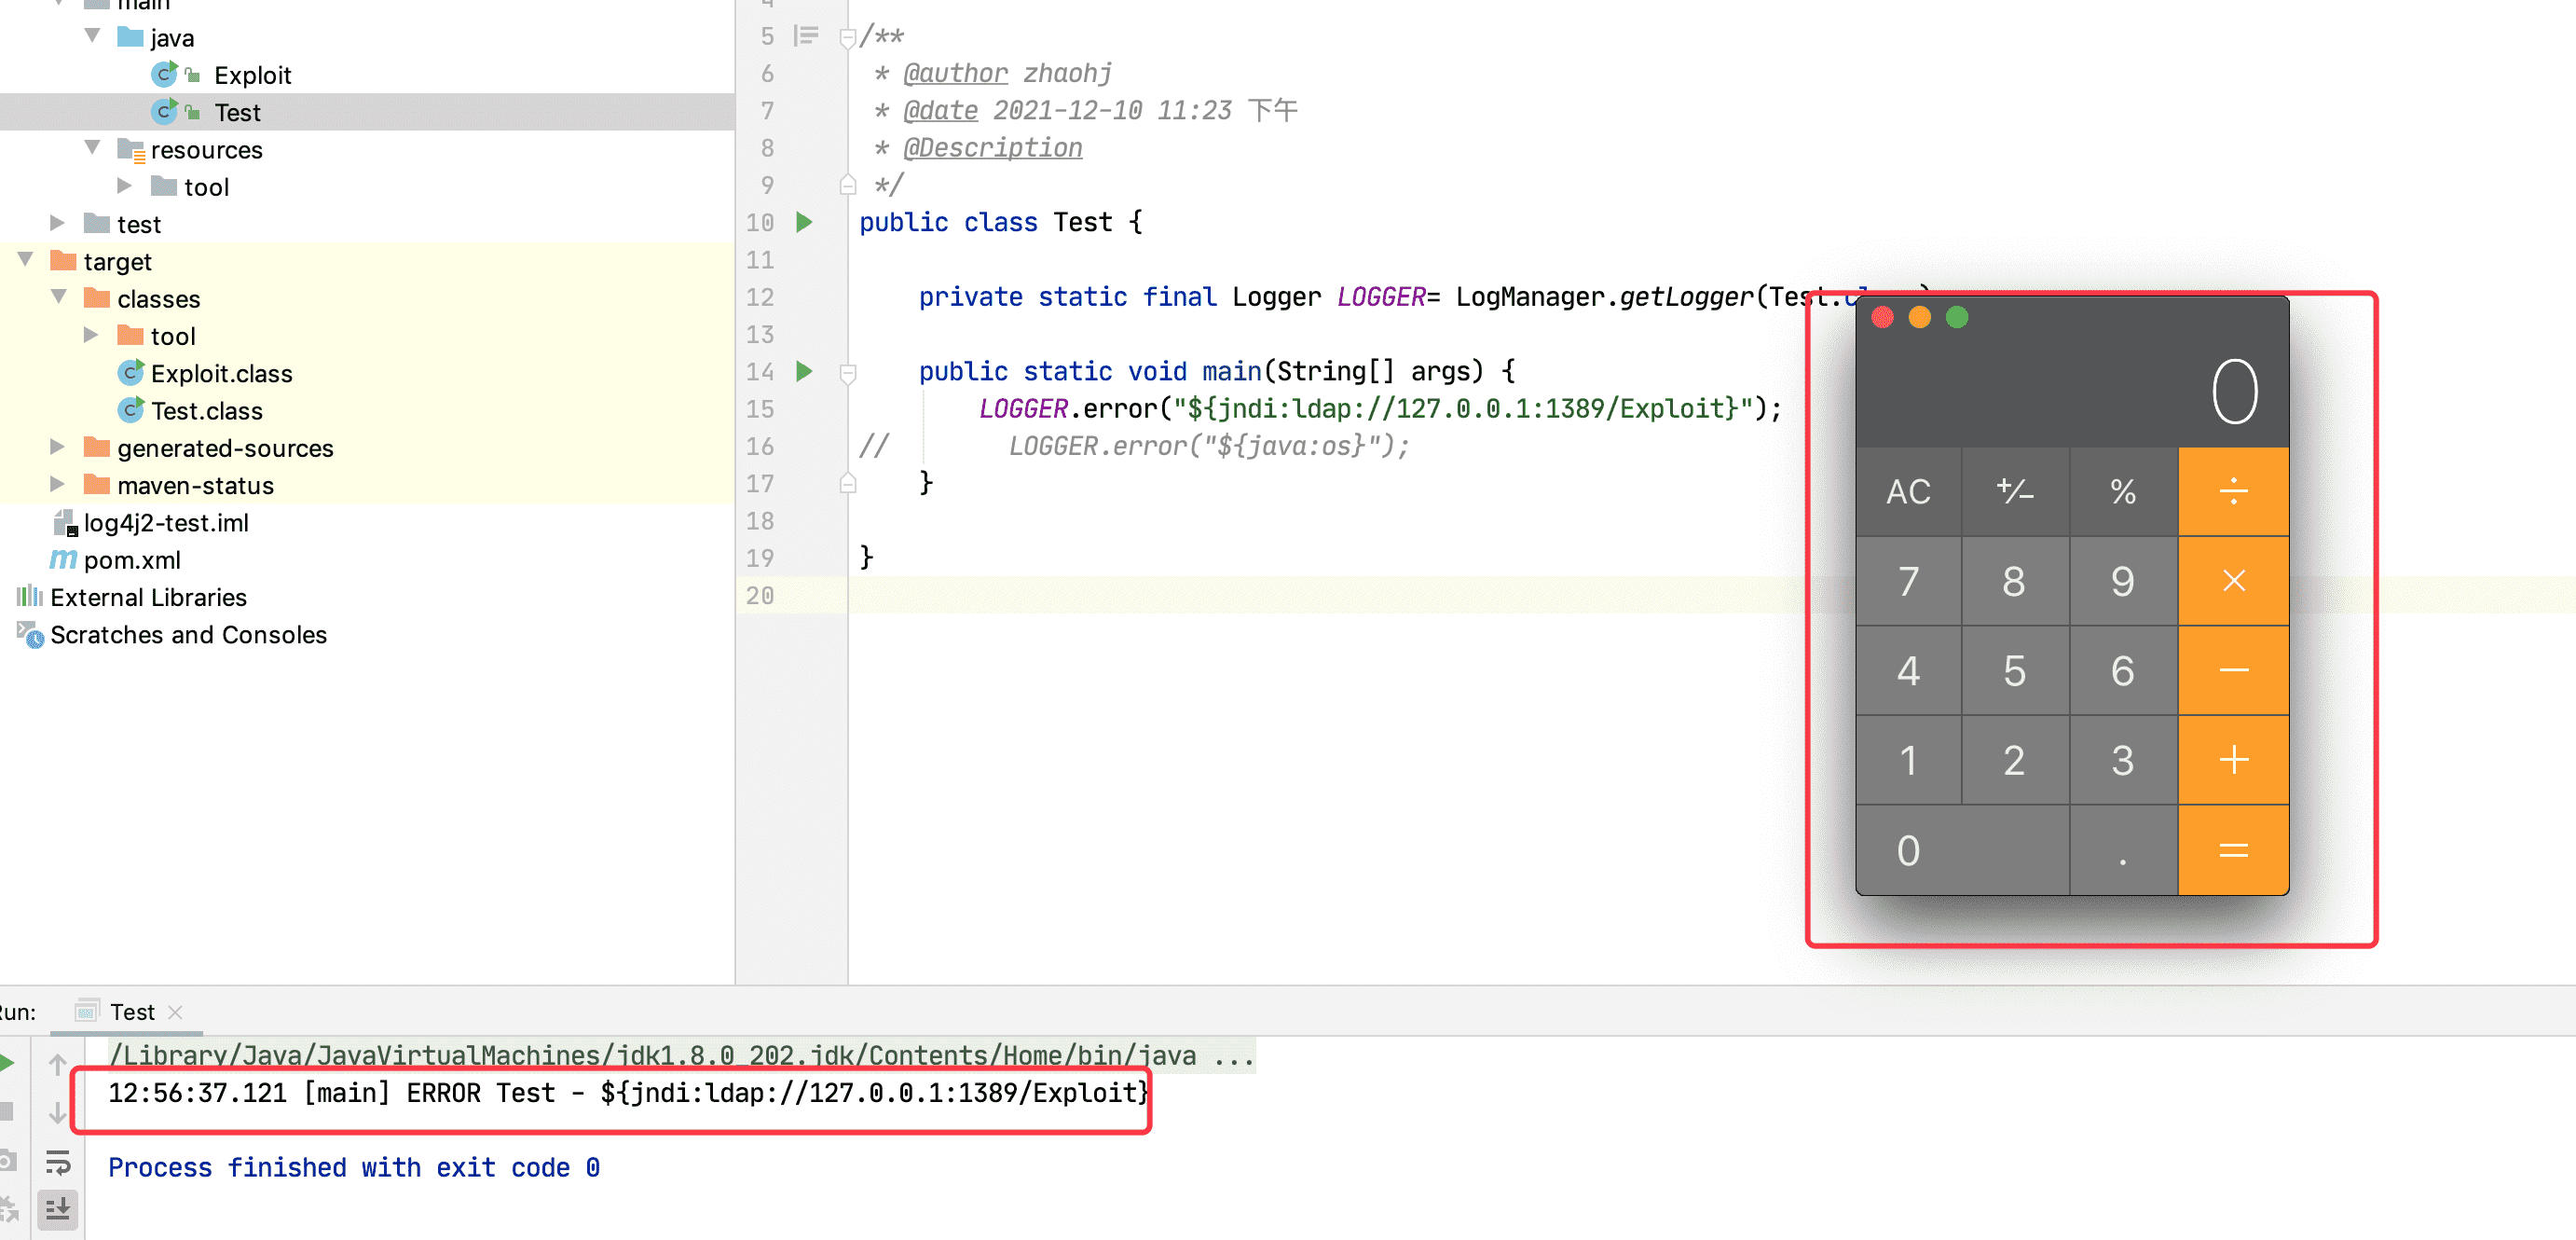Screen dimensions: 2576x1240
Task: Select Exploit.class under classes
Action: tap(222, 373)
